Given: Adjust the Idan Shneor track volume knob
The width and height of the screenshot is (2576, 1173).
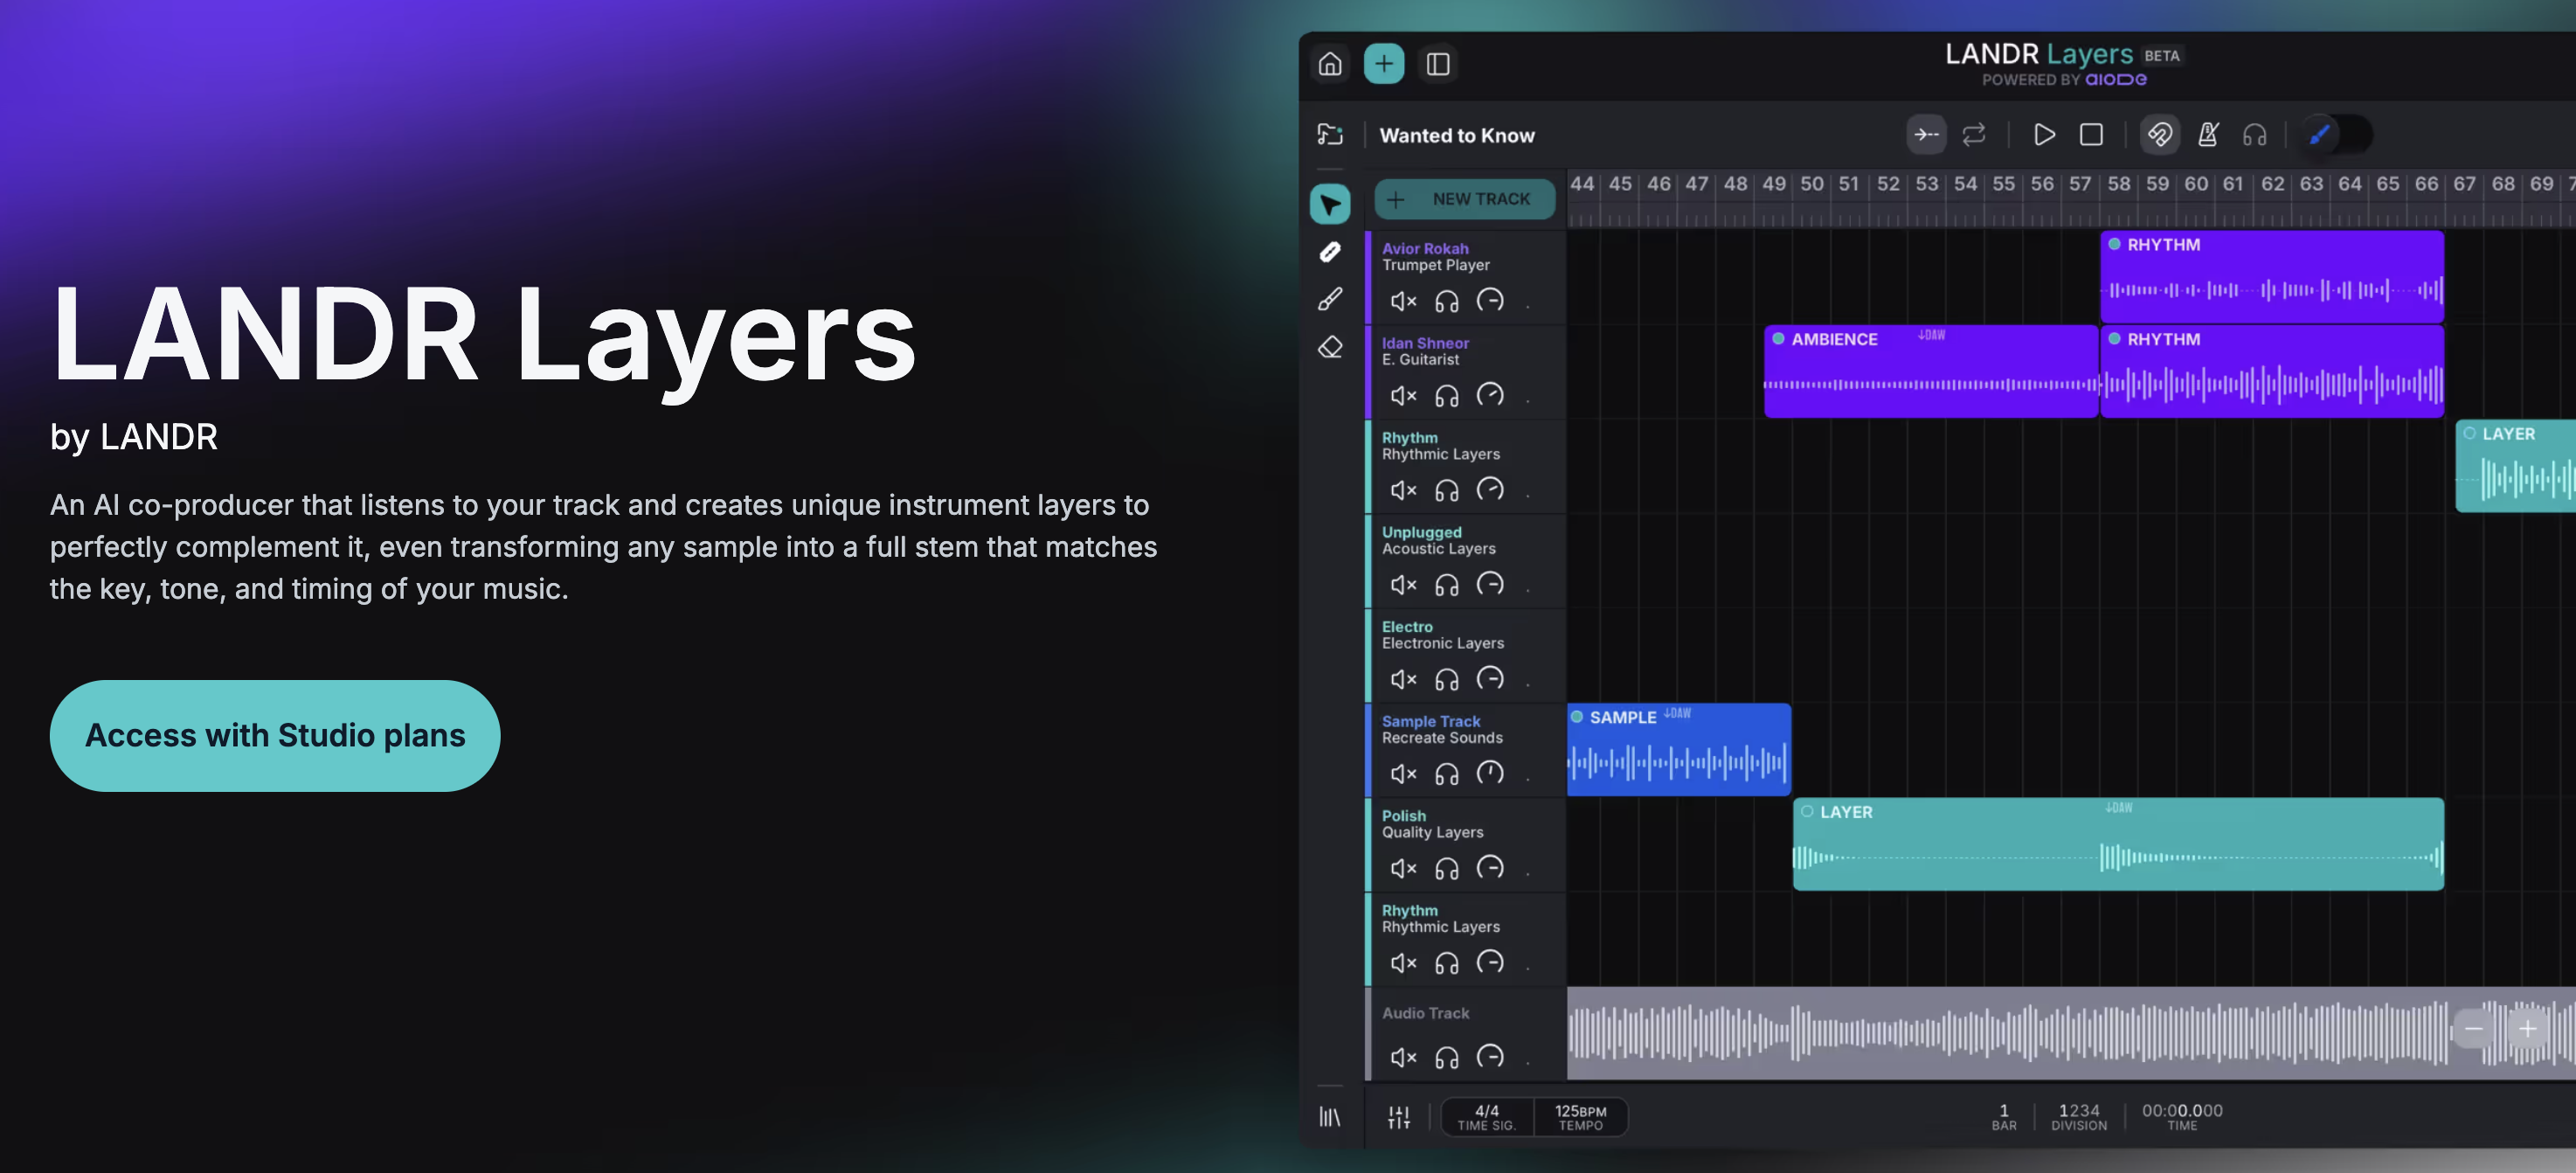Looking at the screenshot, I should tap(1491, 395).
